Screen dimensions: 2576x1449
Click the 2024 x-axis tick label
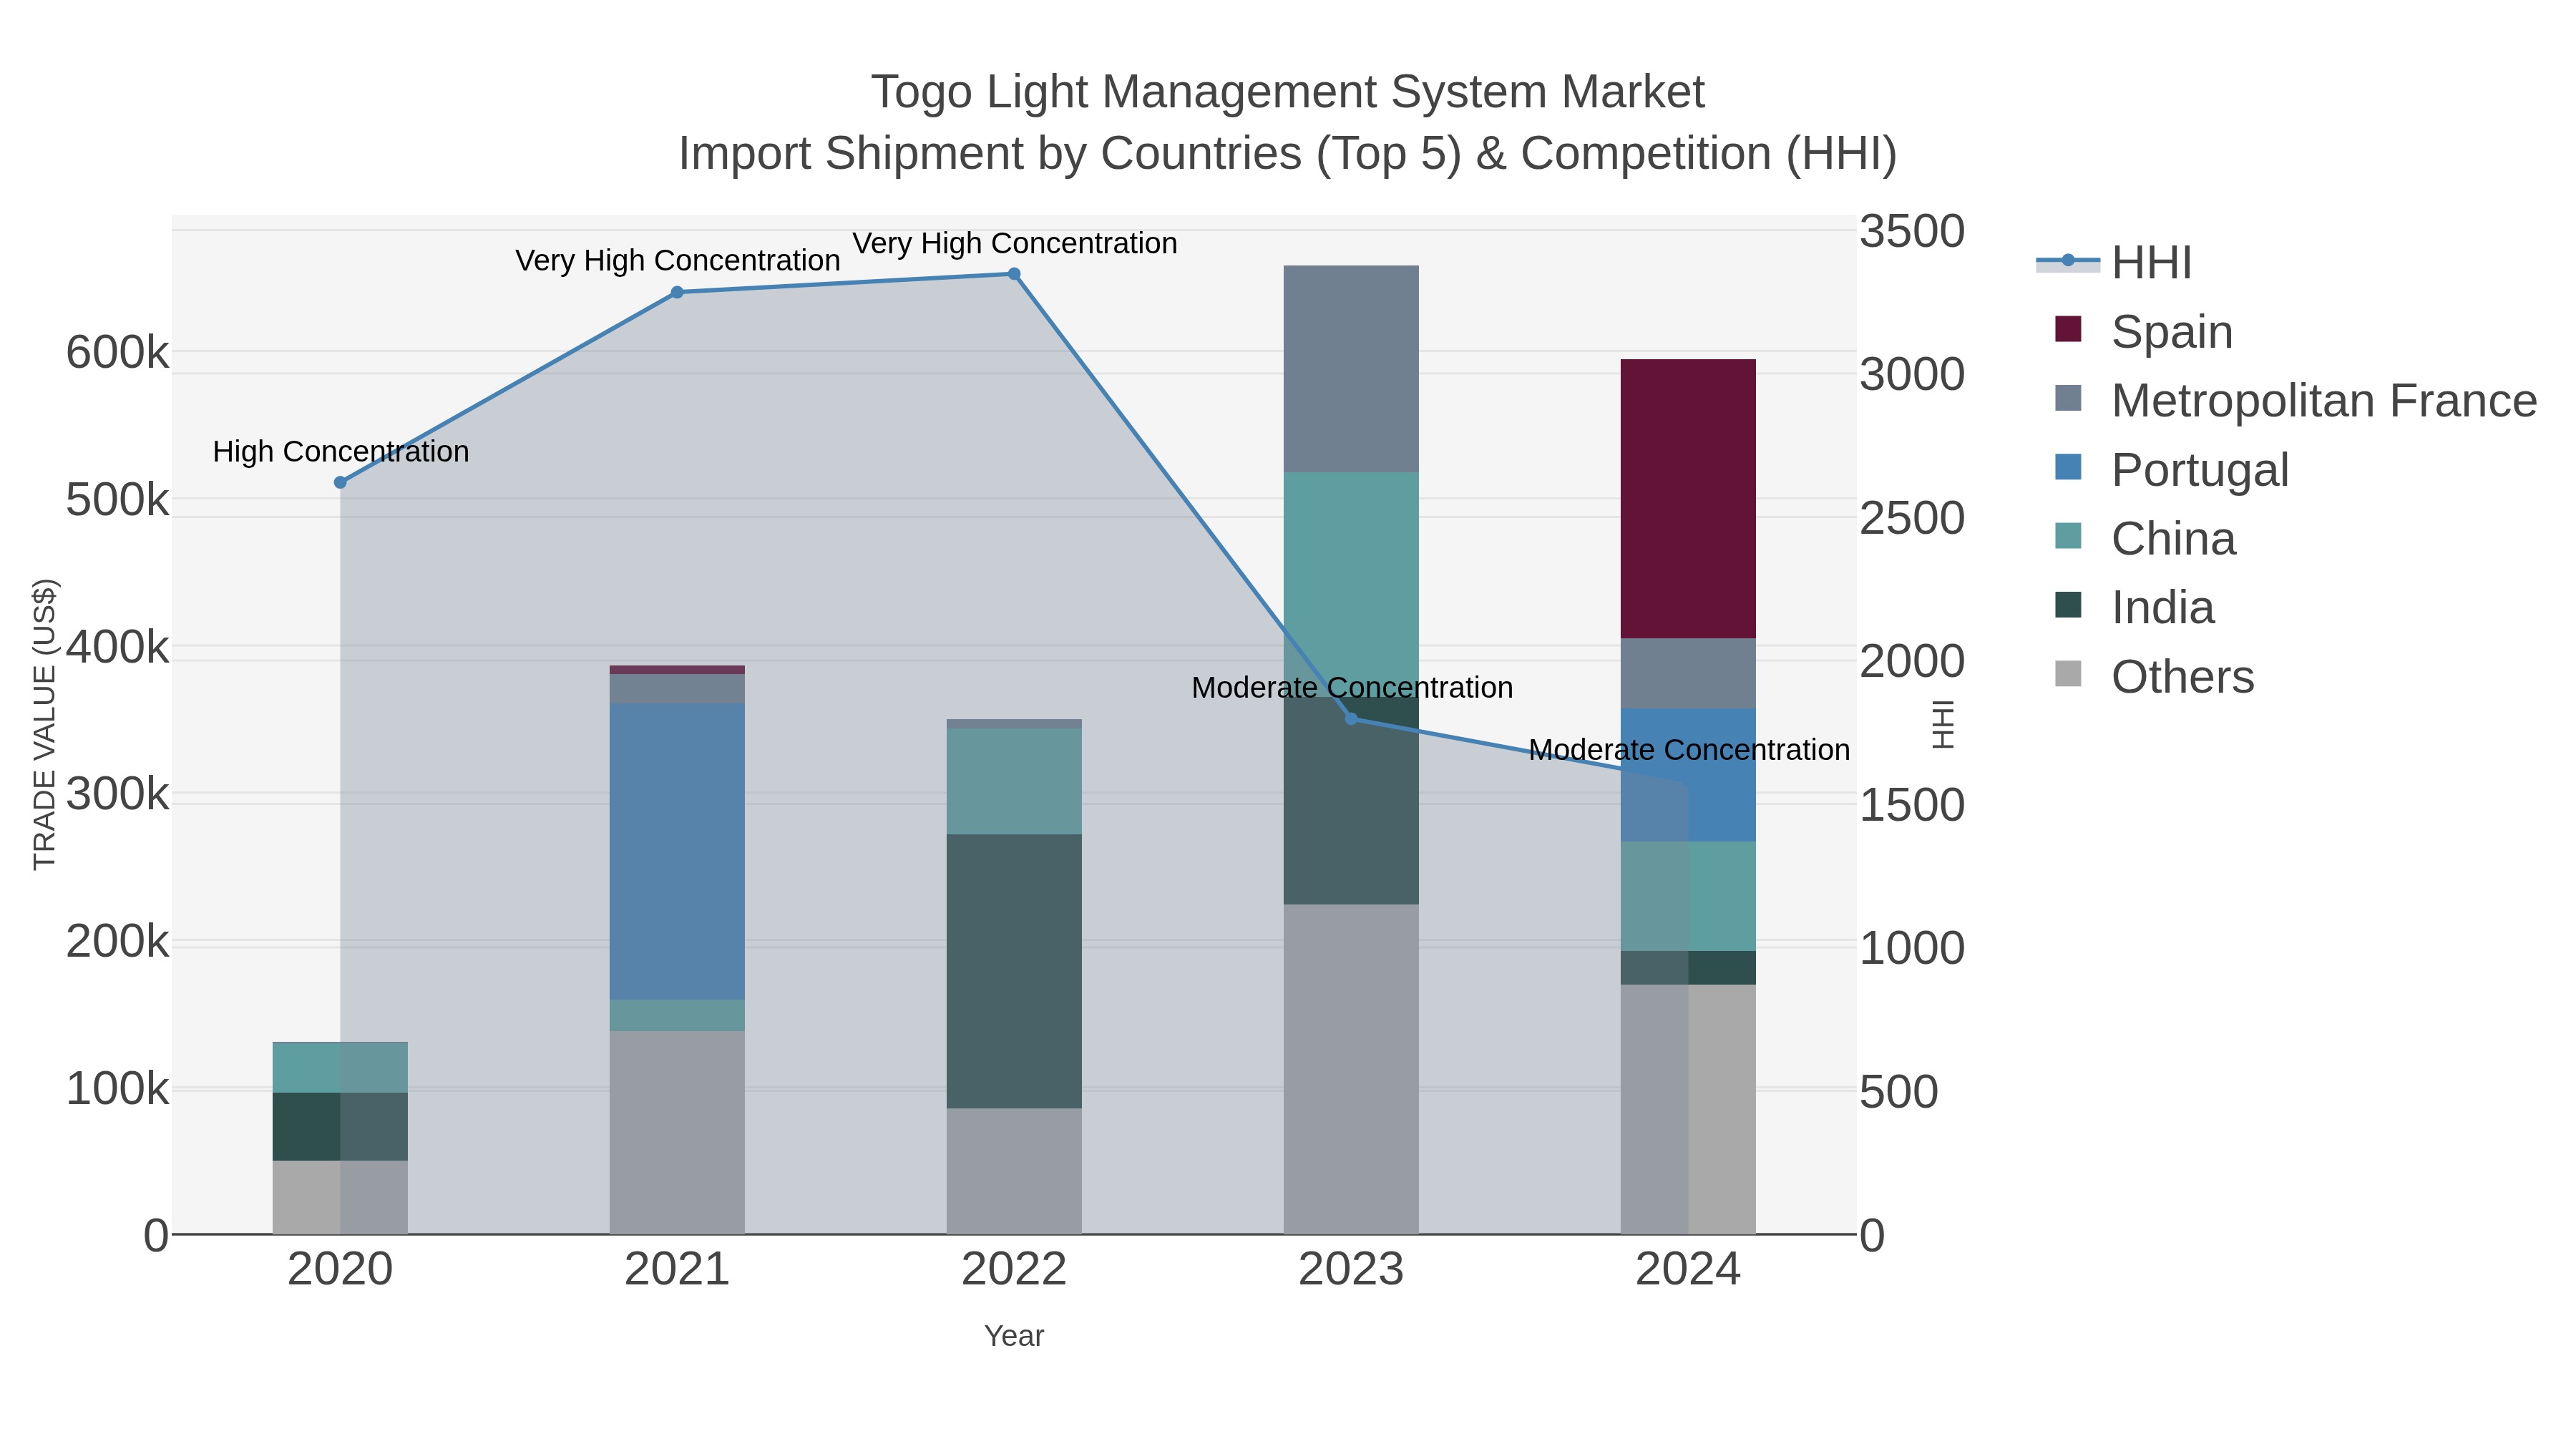[1688, 1270]
